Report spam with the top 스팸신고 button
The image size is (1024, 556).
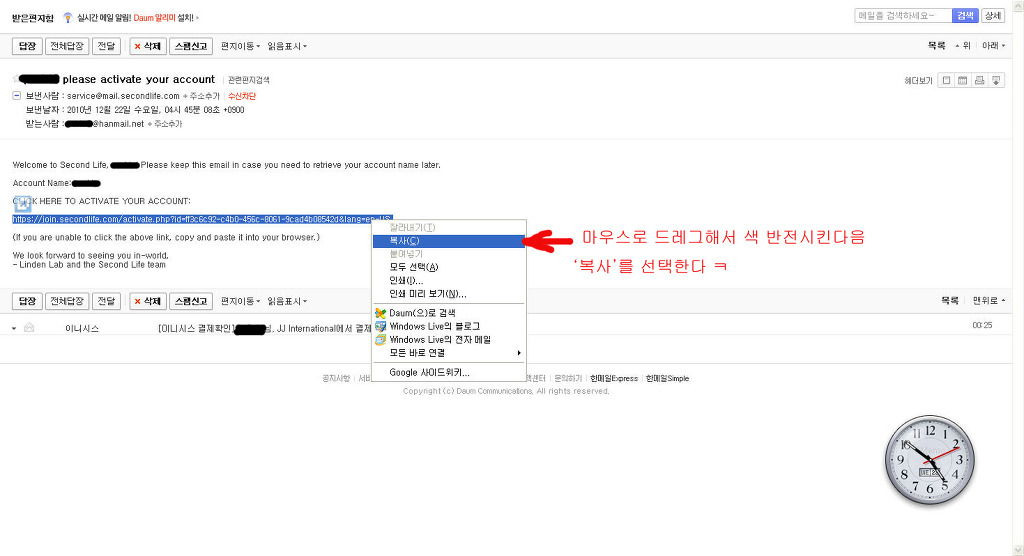[x=191, y=46]
